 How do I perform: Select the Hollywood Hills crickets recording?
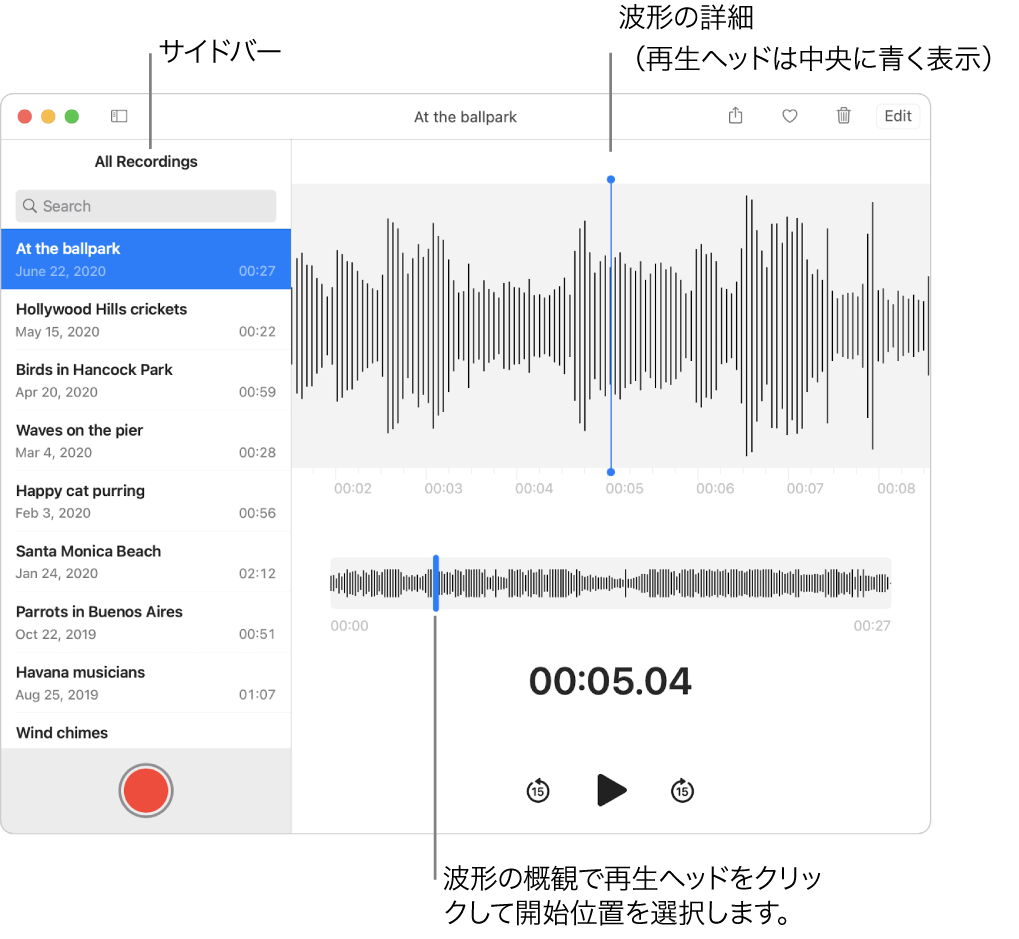pyautogui.click(x=146, y=320)
